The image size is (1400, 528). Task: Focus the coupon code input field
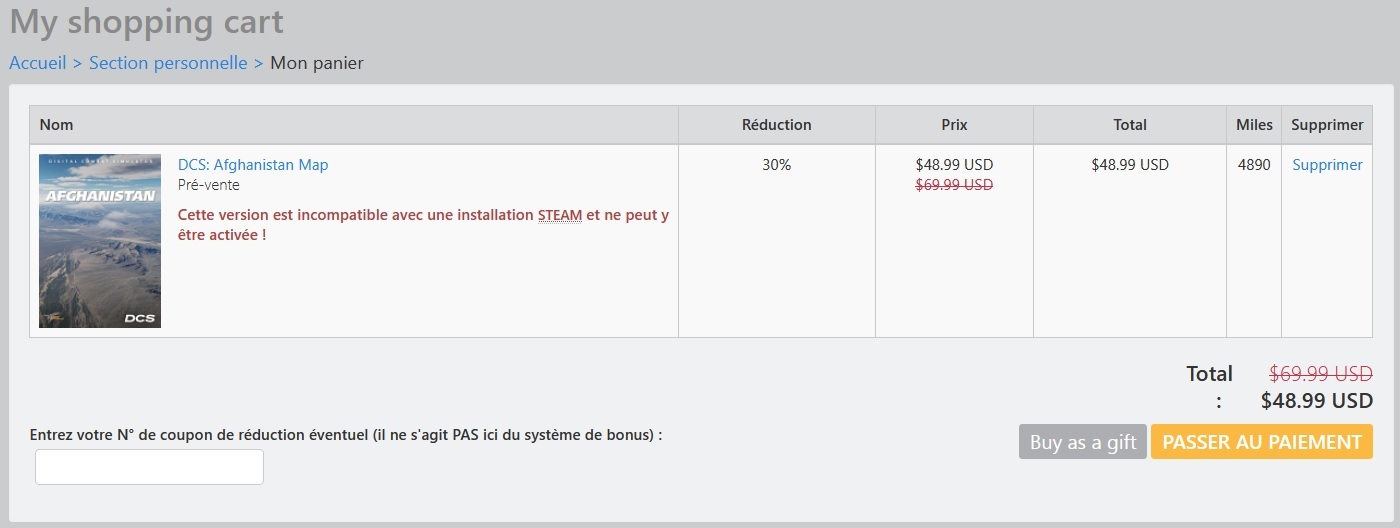point(149,467)
